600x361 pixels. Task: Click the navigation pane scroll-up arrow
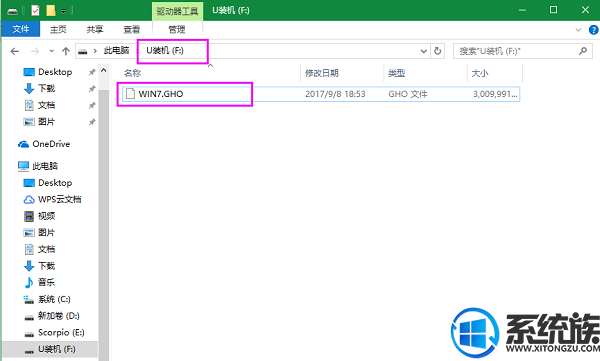104,71
